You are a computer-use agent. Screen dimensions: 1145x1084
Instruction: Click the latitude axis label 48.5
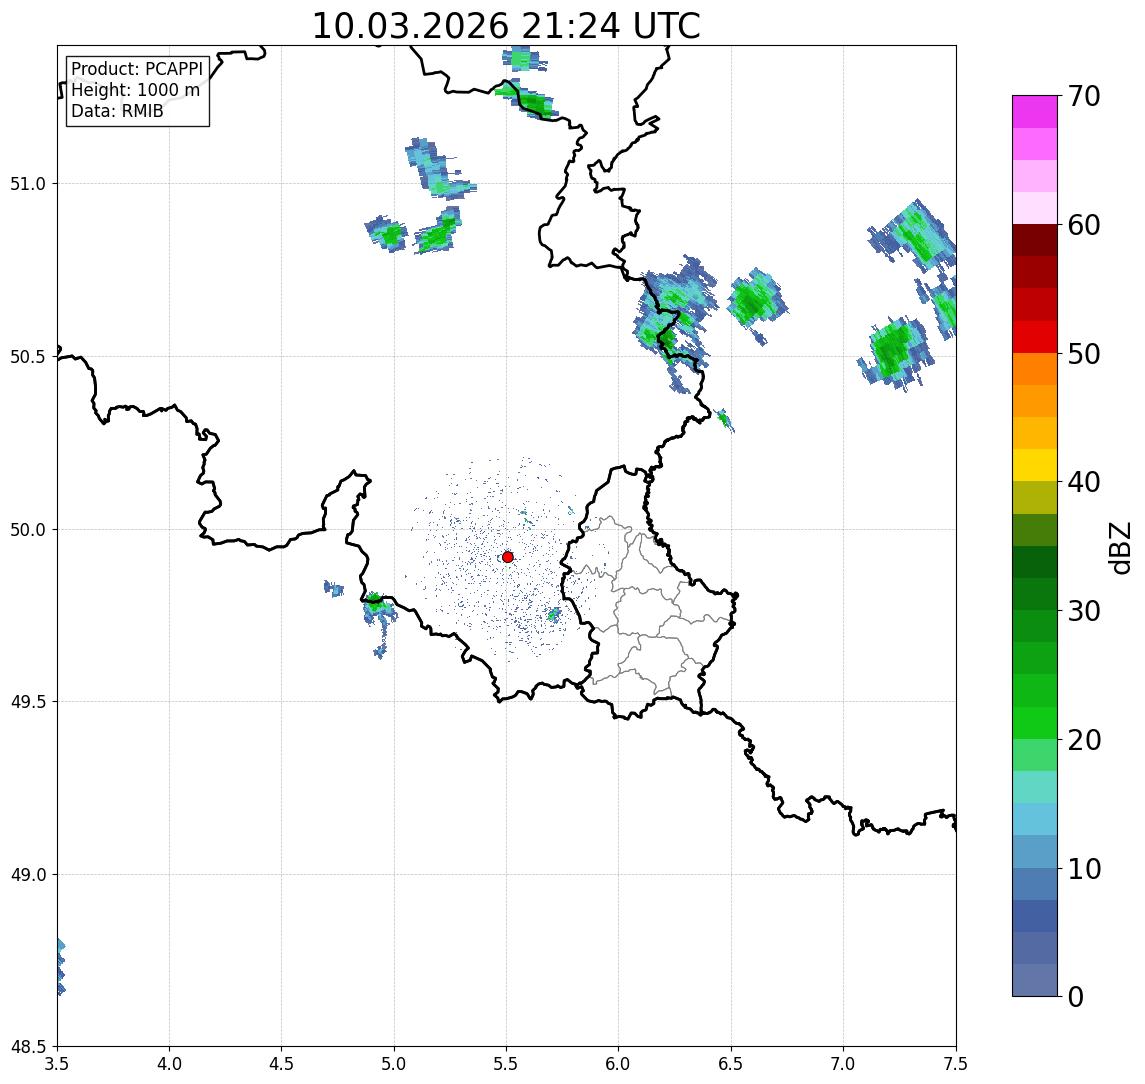27,1047
